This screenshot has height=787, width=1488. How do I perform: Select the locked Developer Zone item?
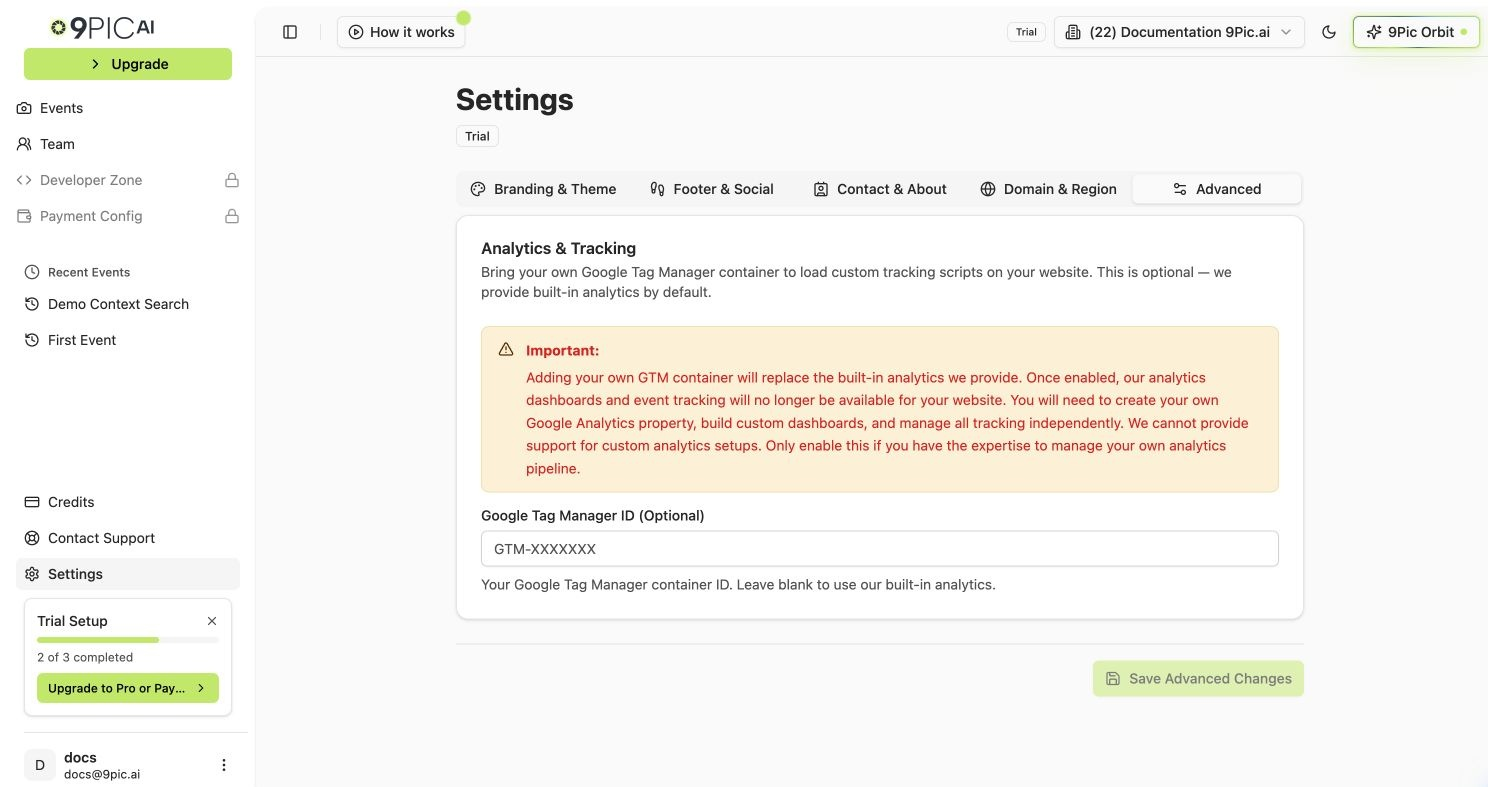tap(128, 180)
